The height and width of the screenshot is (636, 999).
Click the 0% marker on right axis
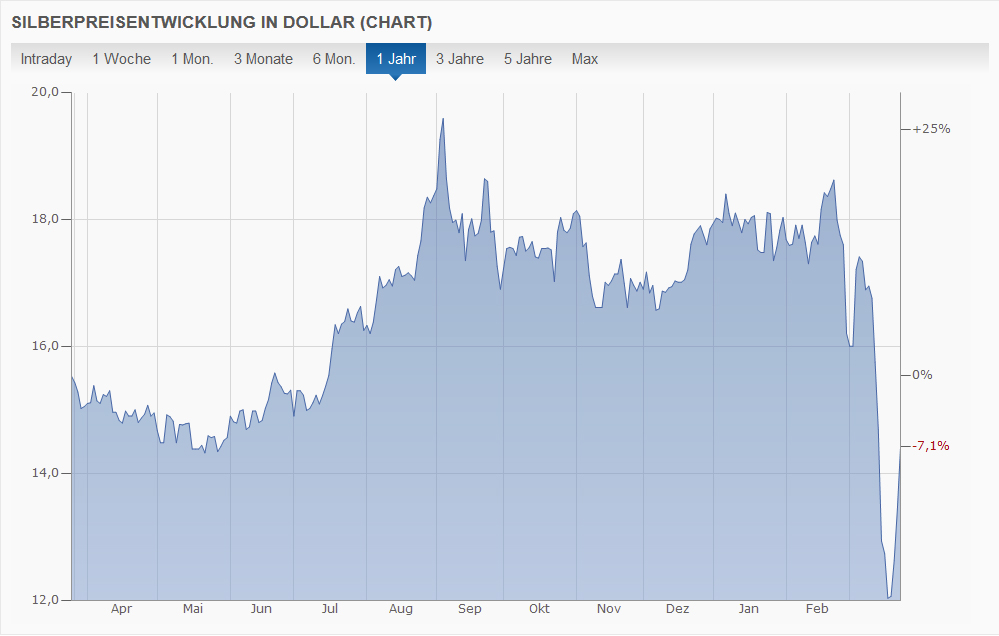(921, 375)
